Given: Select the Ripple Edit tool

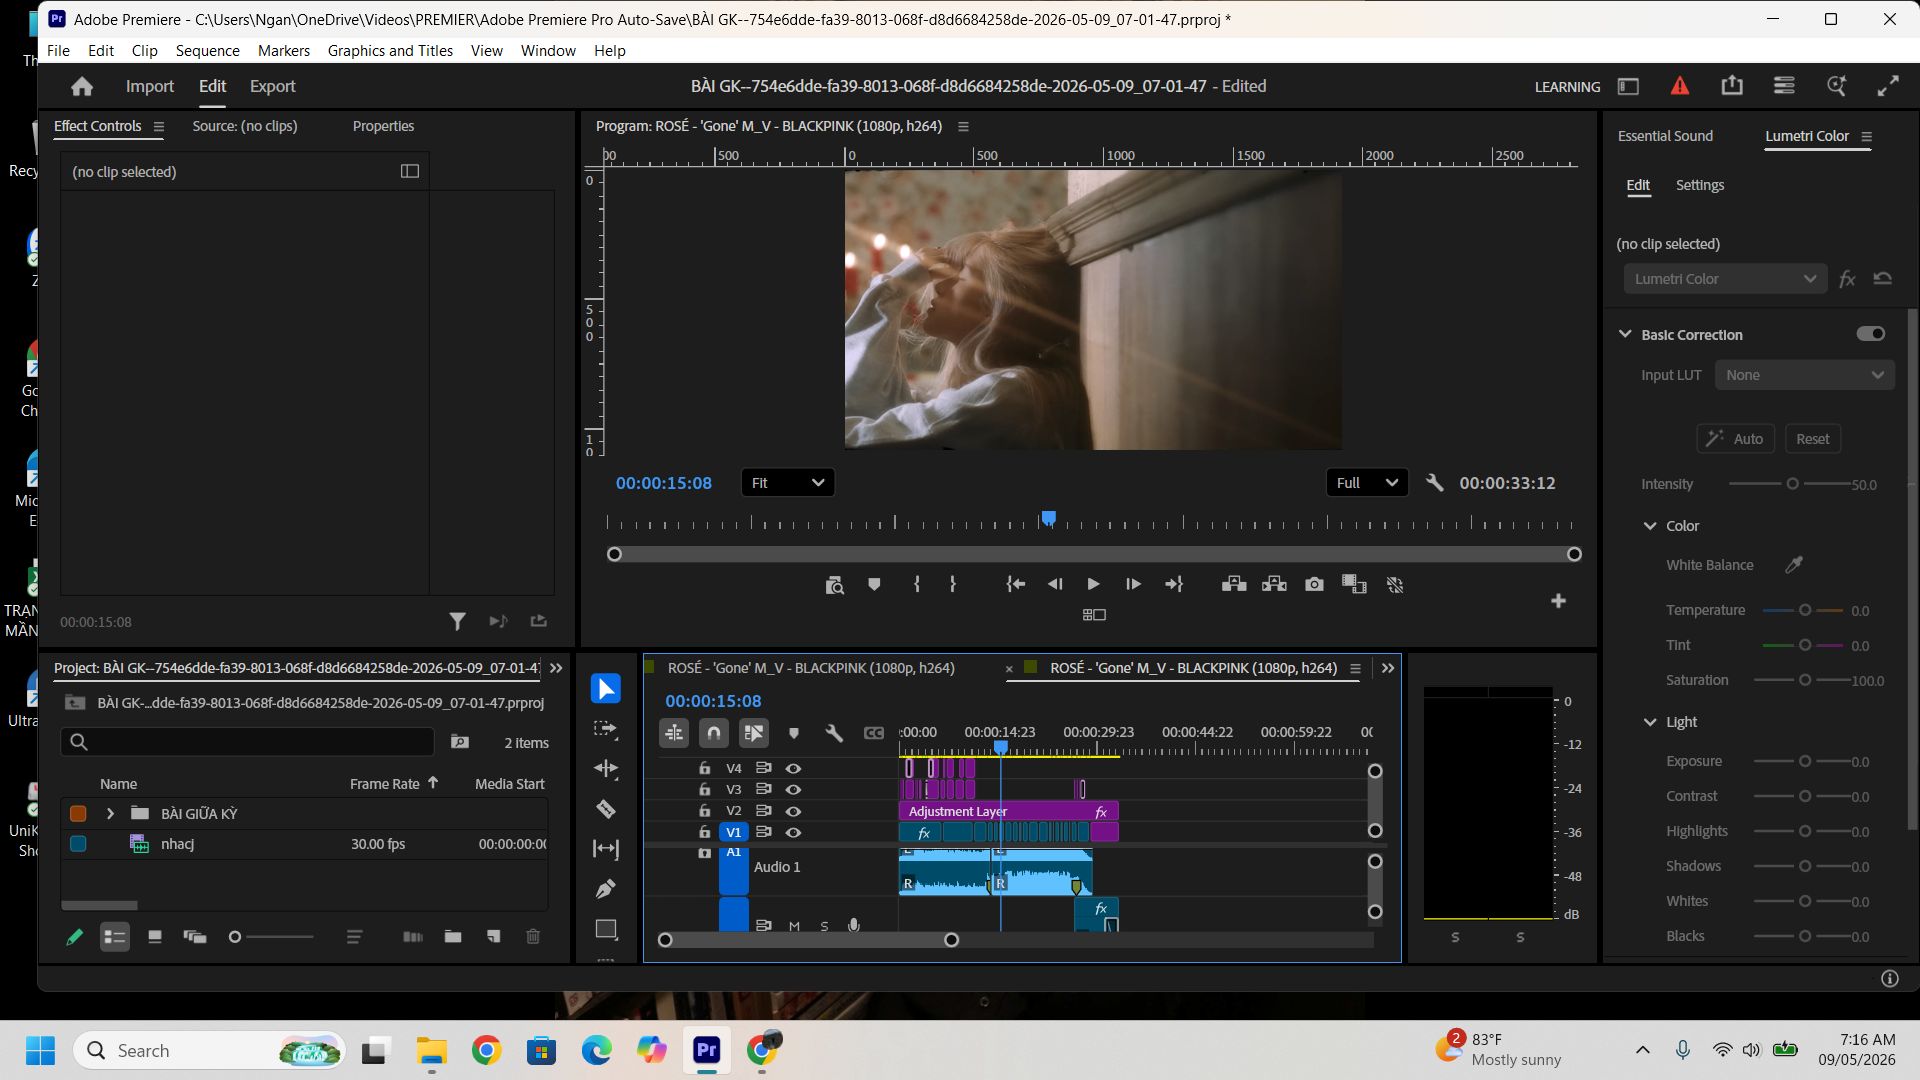Looking at the screenshot, I should click(x=606, y=769).
